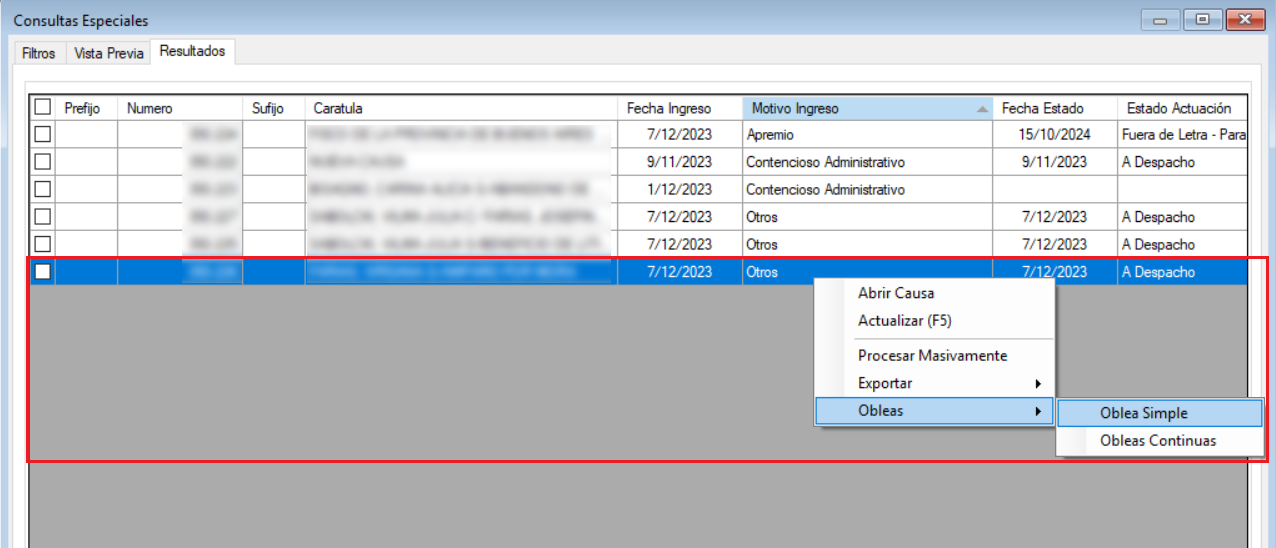Choose Abrir Causa from context menu

pos(896,293)
